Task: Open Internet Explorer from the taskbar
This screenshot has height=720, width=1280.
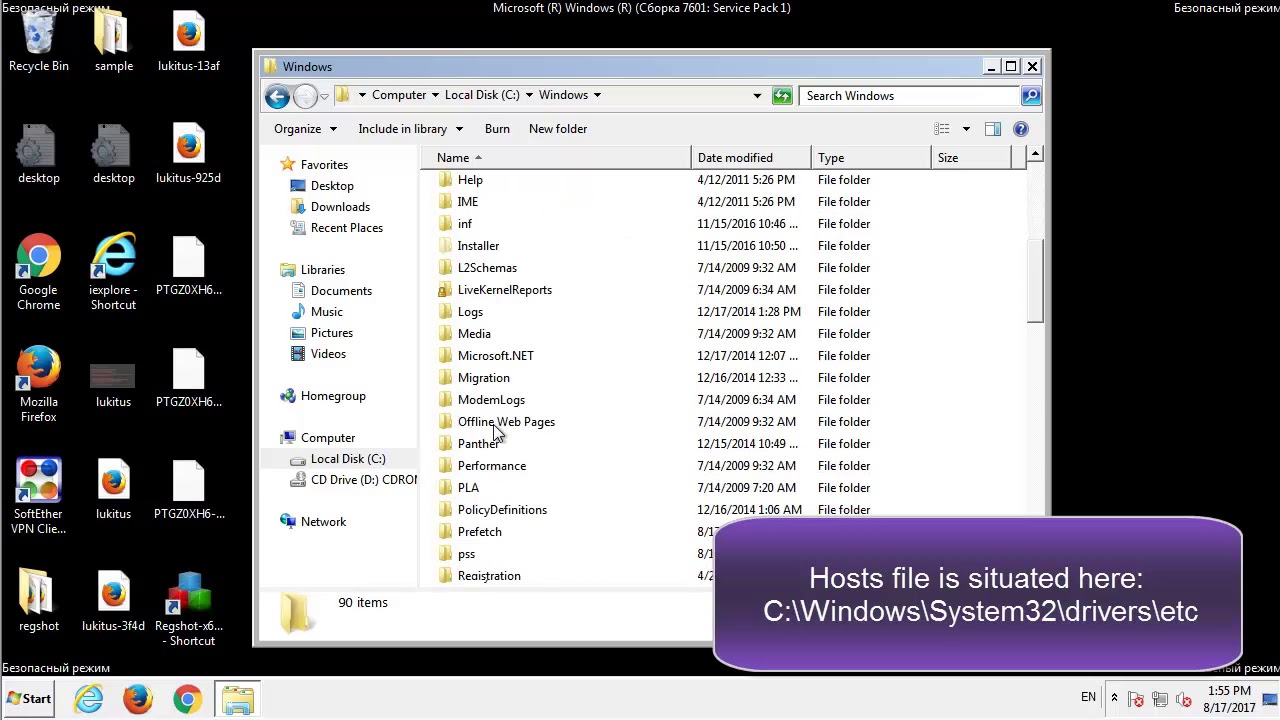Action: click(x=89, y=698)
